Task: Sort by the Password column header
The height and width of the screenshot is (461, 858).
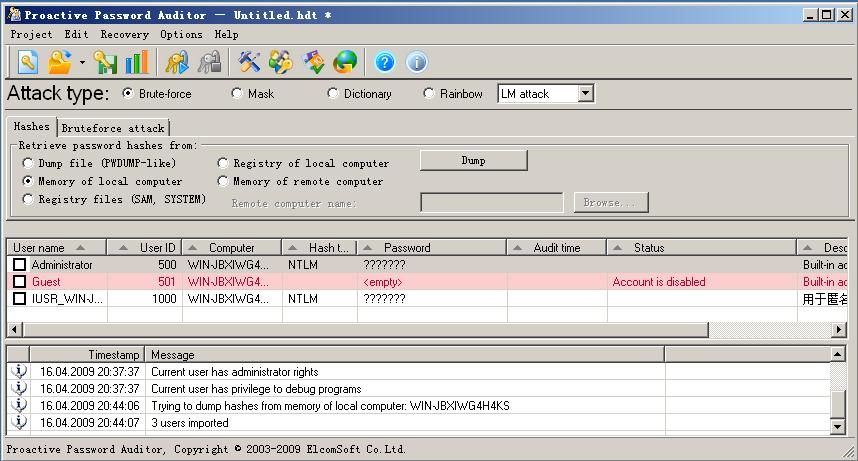Action: [432, 248]
